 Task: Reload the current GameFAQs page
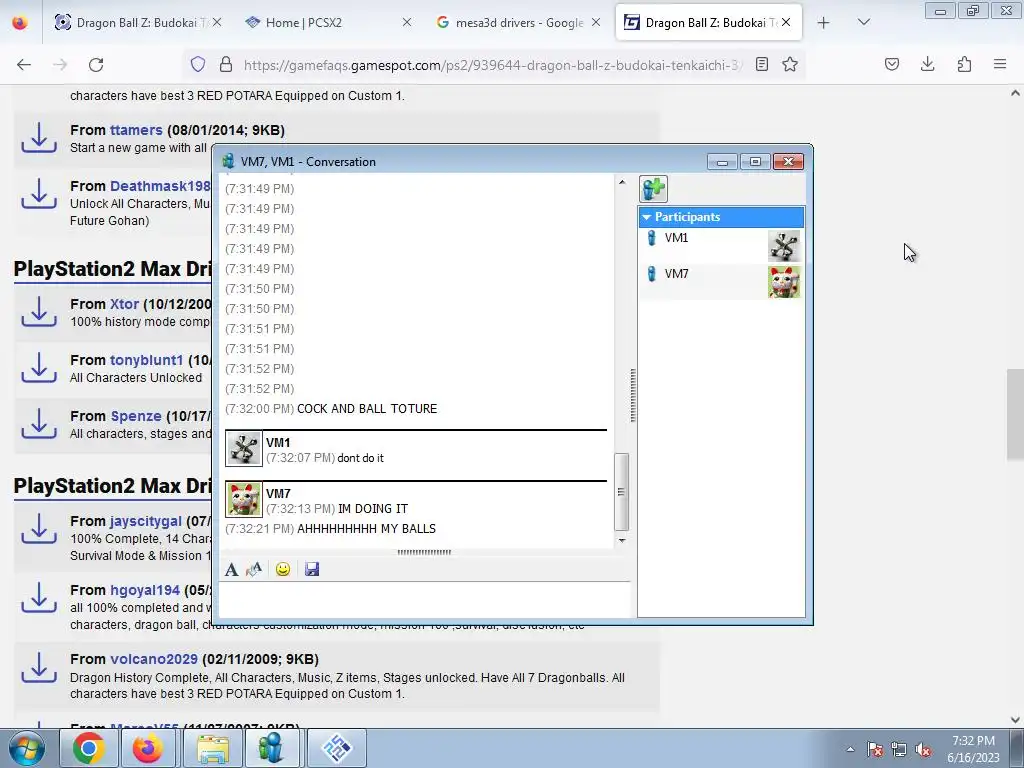pyautogui.click(x=96, y=64)
